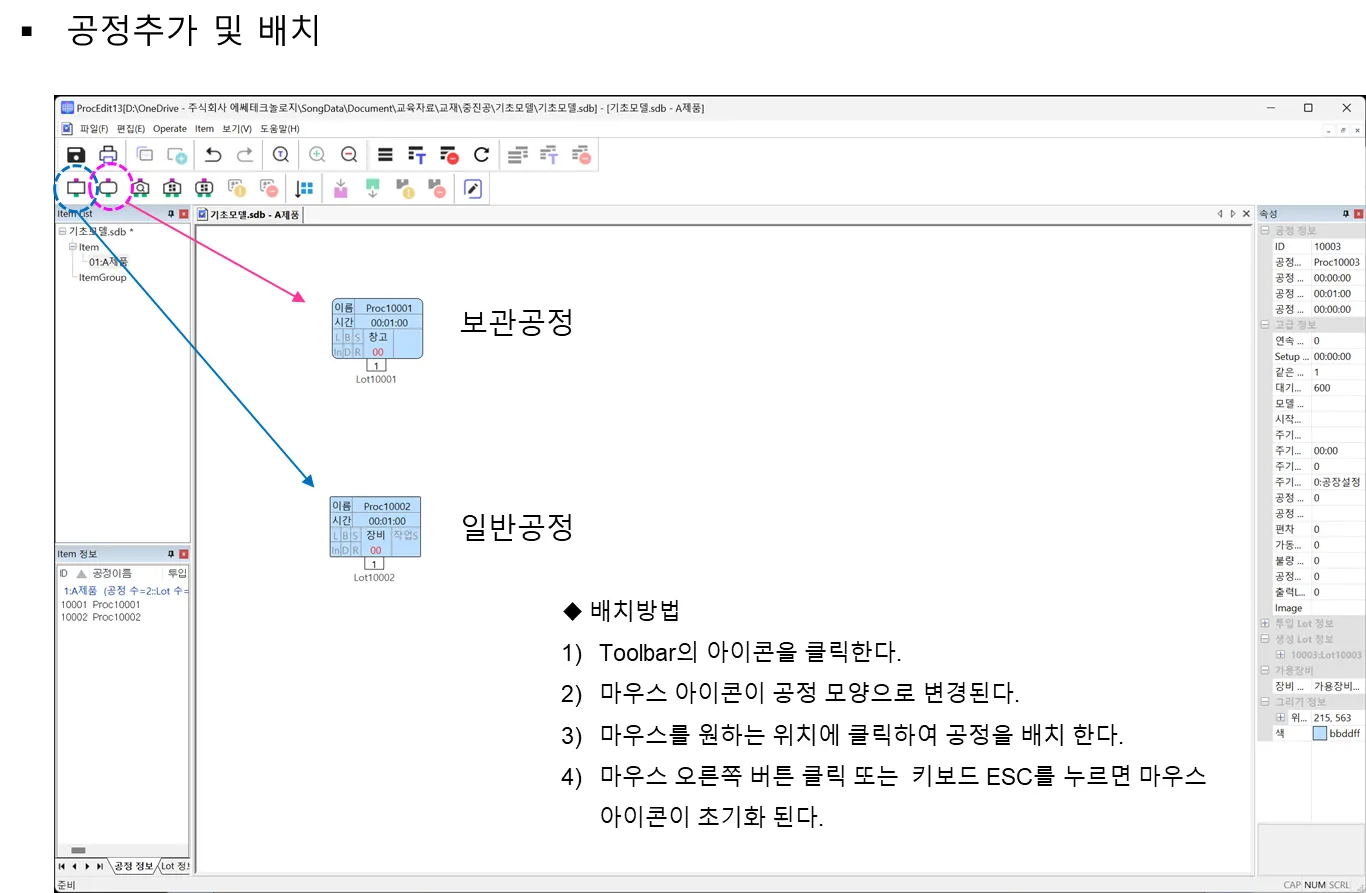Click the bbddff color swatch
Viewport: 1366px width, 893px height.
(x=1319, y=733)
